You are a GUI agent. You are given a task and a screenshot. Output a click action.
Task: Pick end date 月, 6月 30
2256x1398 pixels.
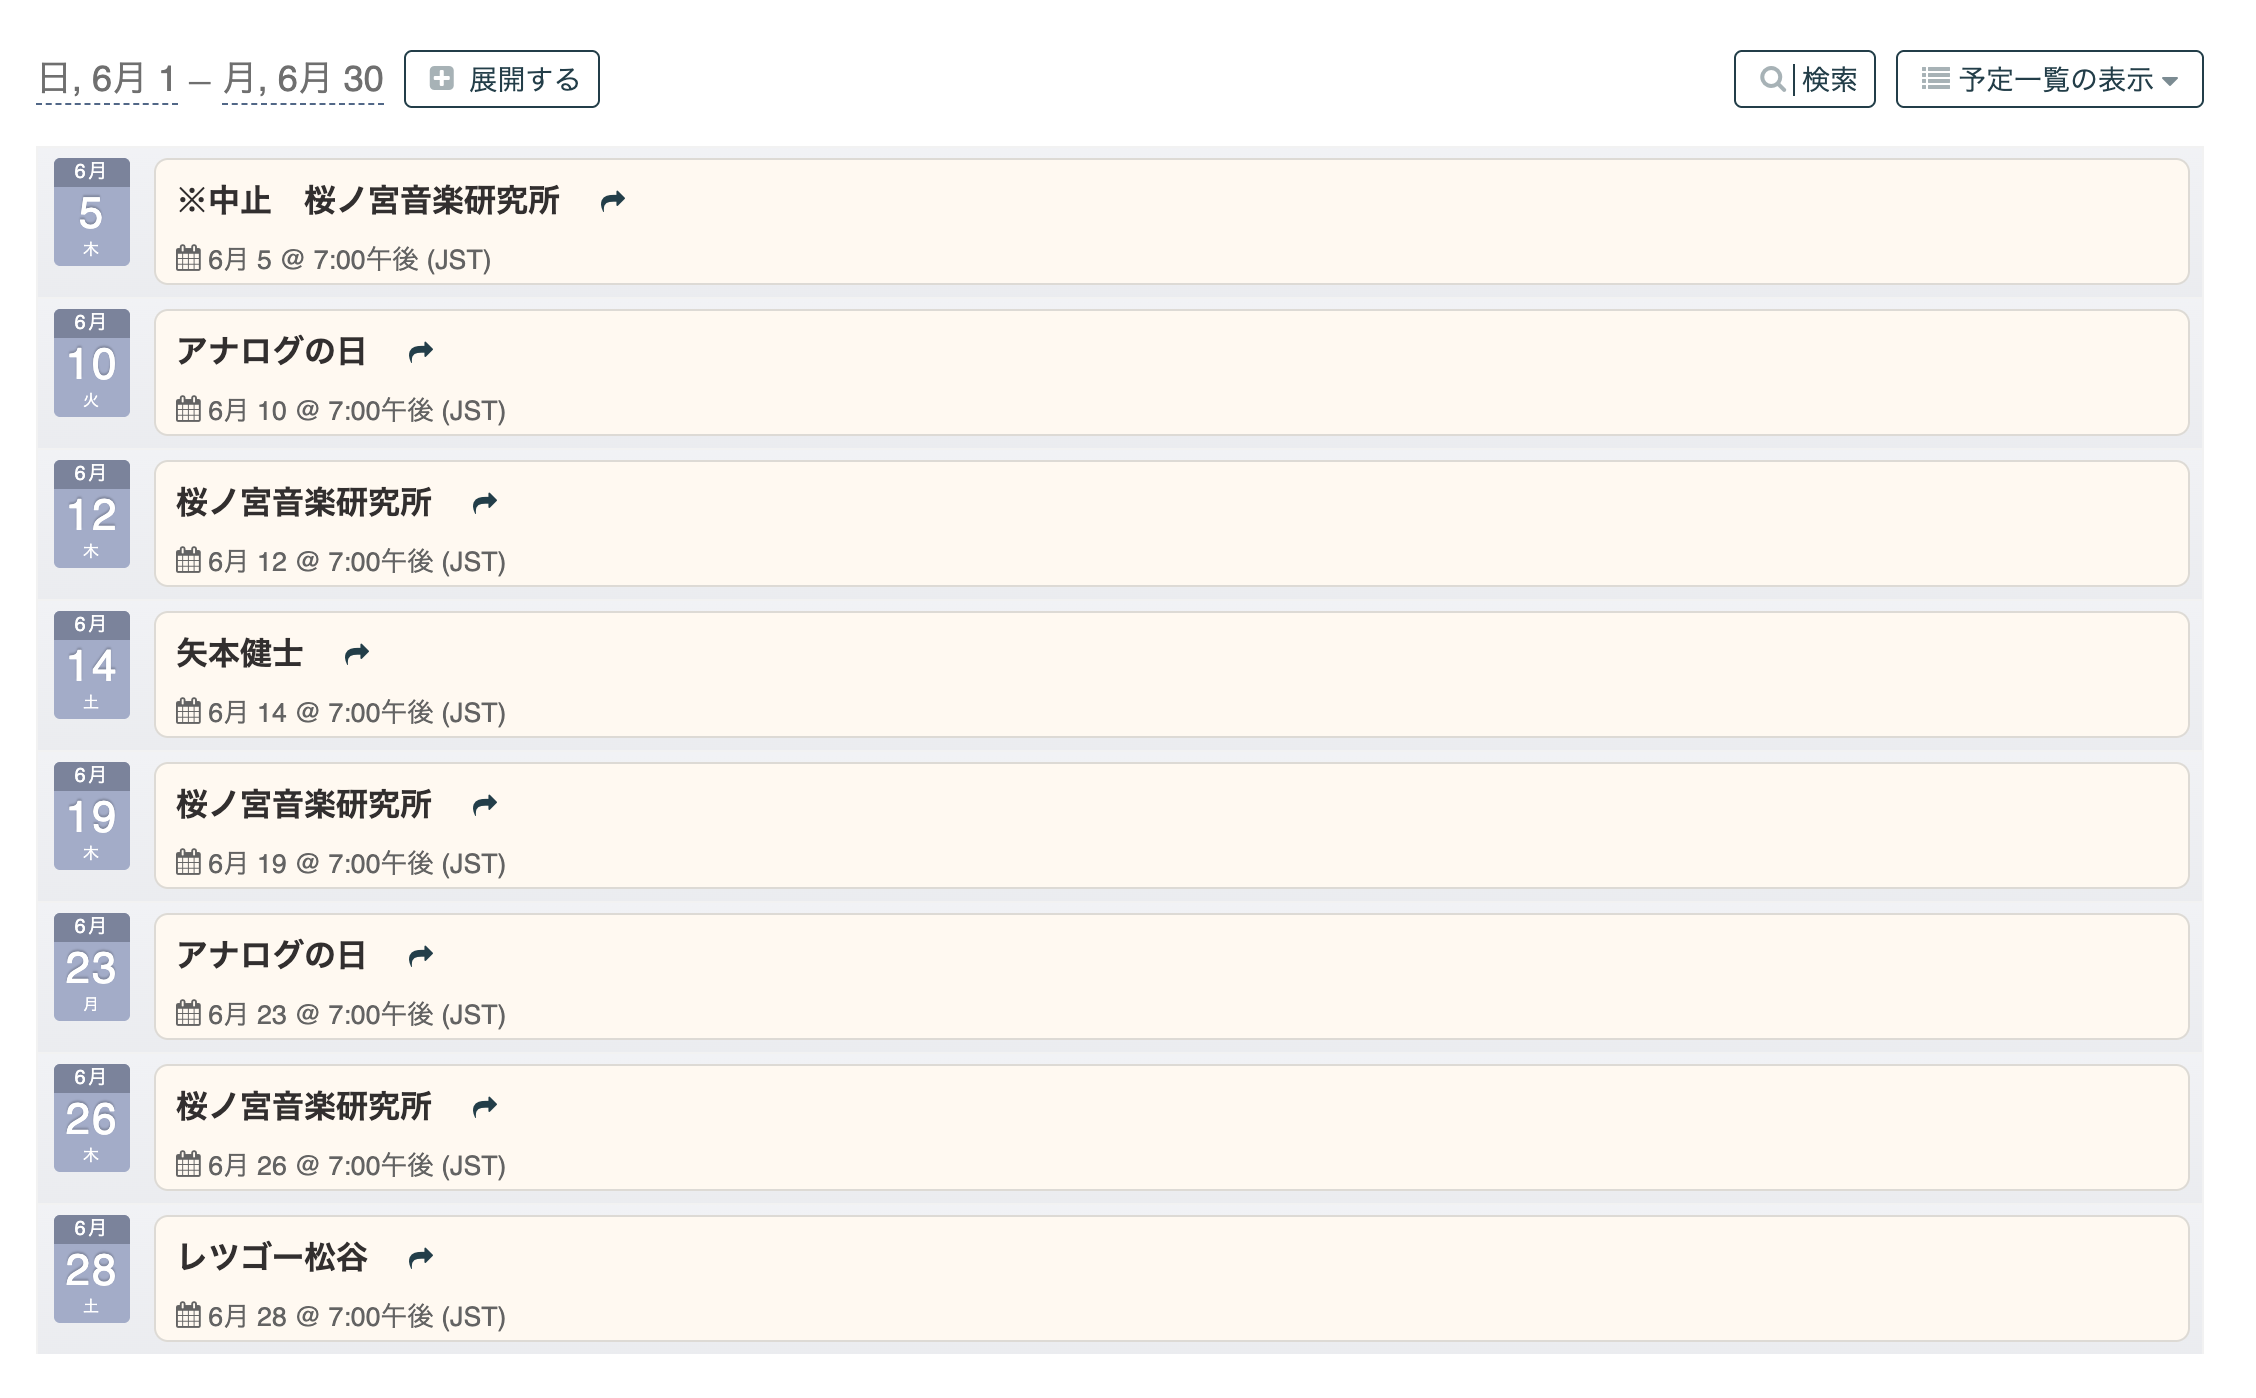pos(303,79)
